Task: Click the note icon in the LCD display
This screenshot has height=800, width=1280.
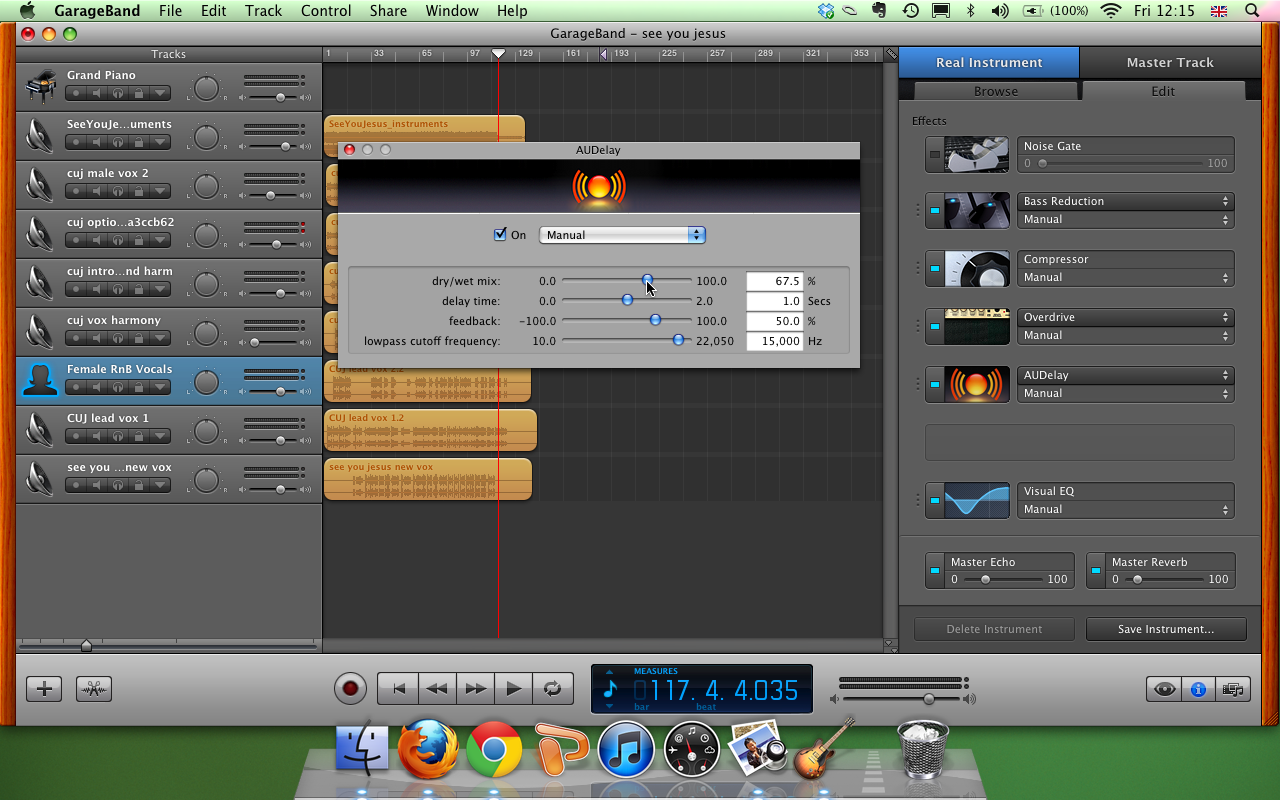Action: click(611, 689)
